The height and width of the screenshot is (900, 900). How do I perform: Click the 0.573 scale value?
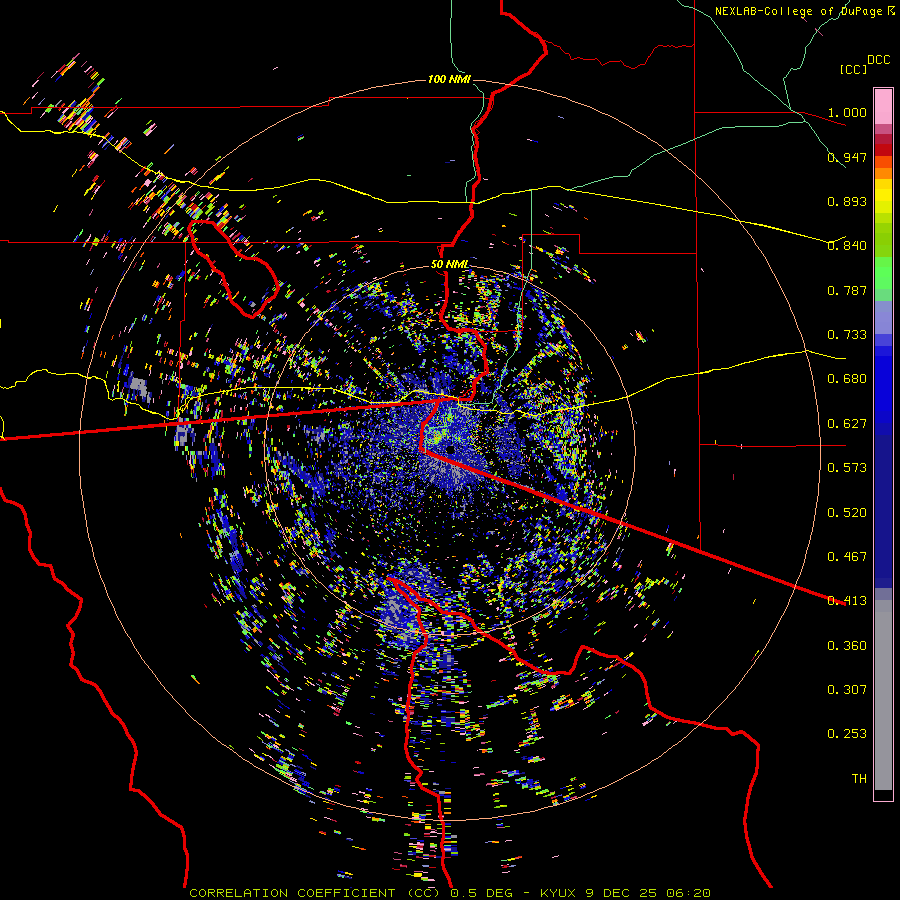tap(847, 468)
